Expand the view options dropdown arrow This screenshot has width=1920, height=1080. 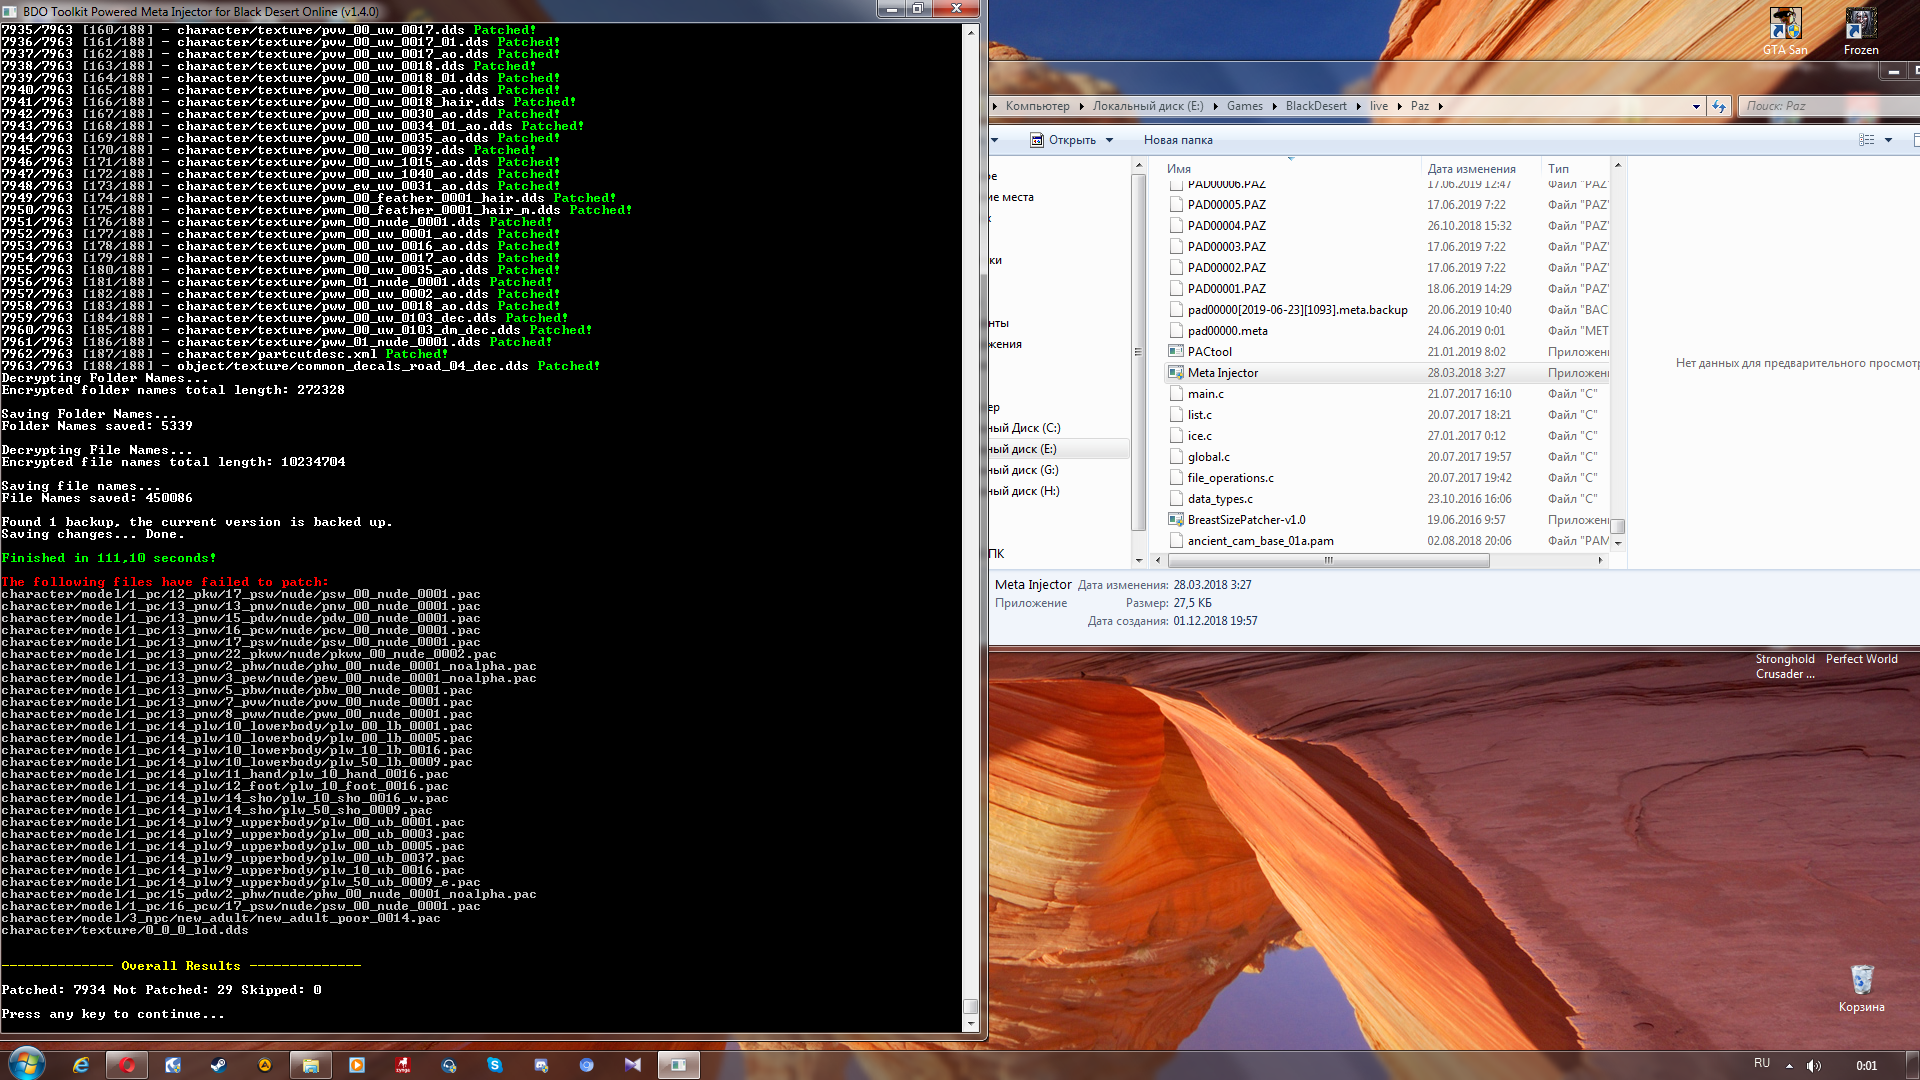click(x=1888, y=140)
